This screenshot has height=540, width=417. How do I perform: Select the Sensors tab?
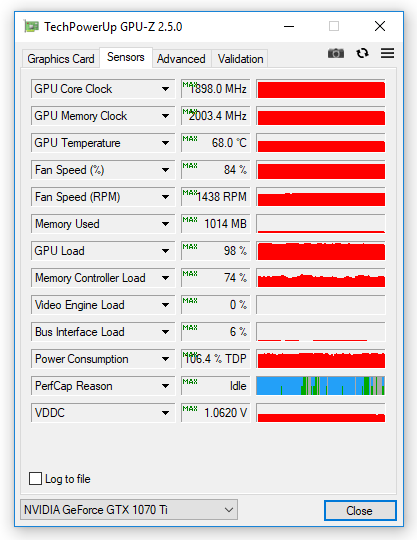click(x=126, y=57)
